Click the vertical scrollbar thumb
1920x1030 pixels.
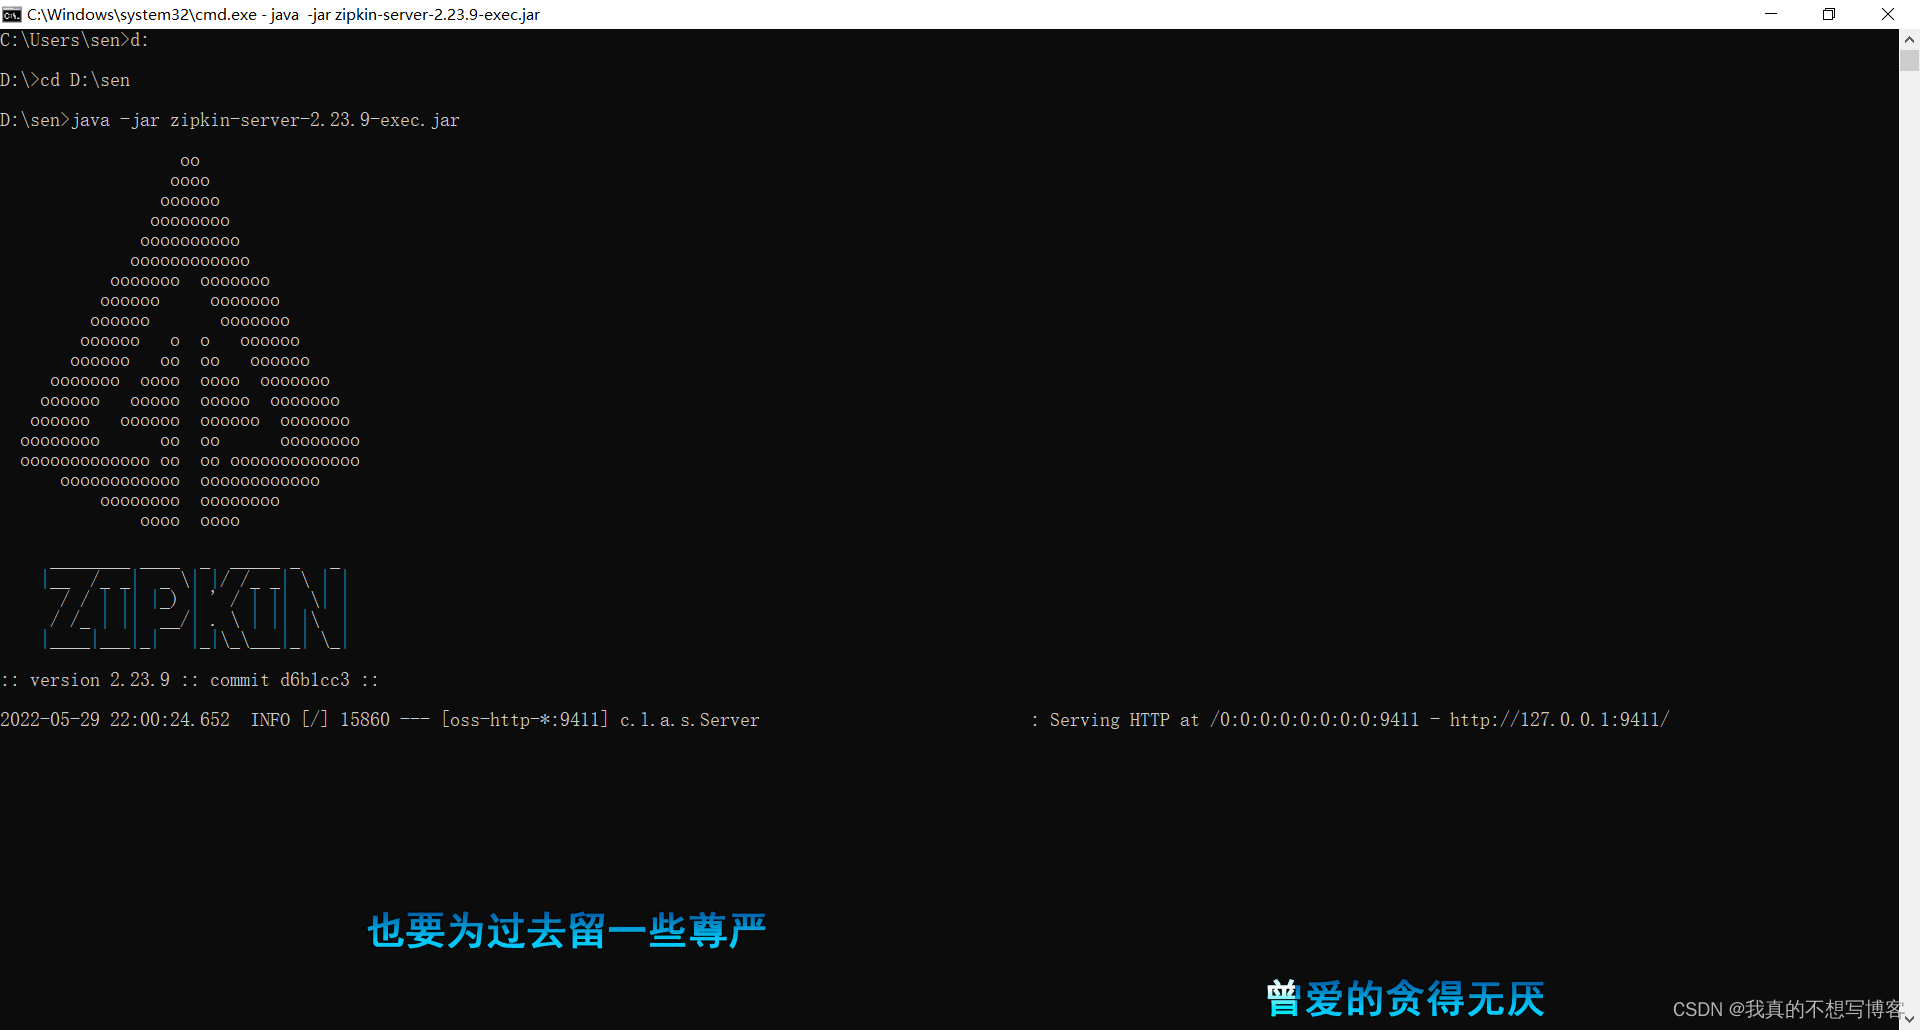[1909, 60]
